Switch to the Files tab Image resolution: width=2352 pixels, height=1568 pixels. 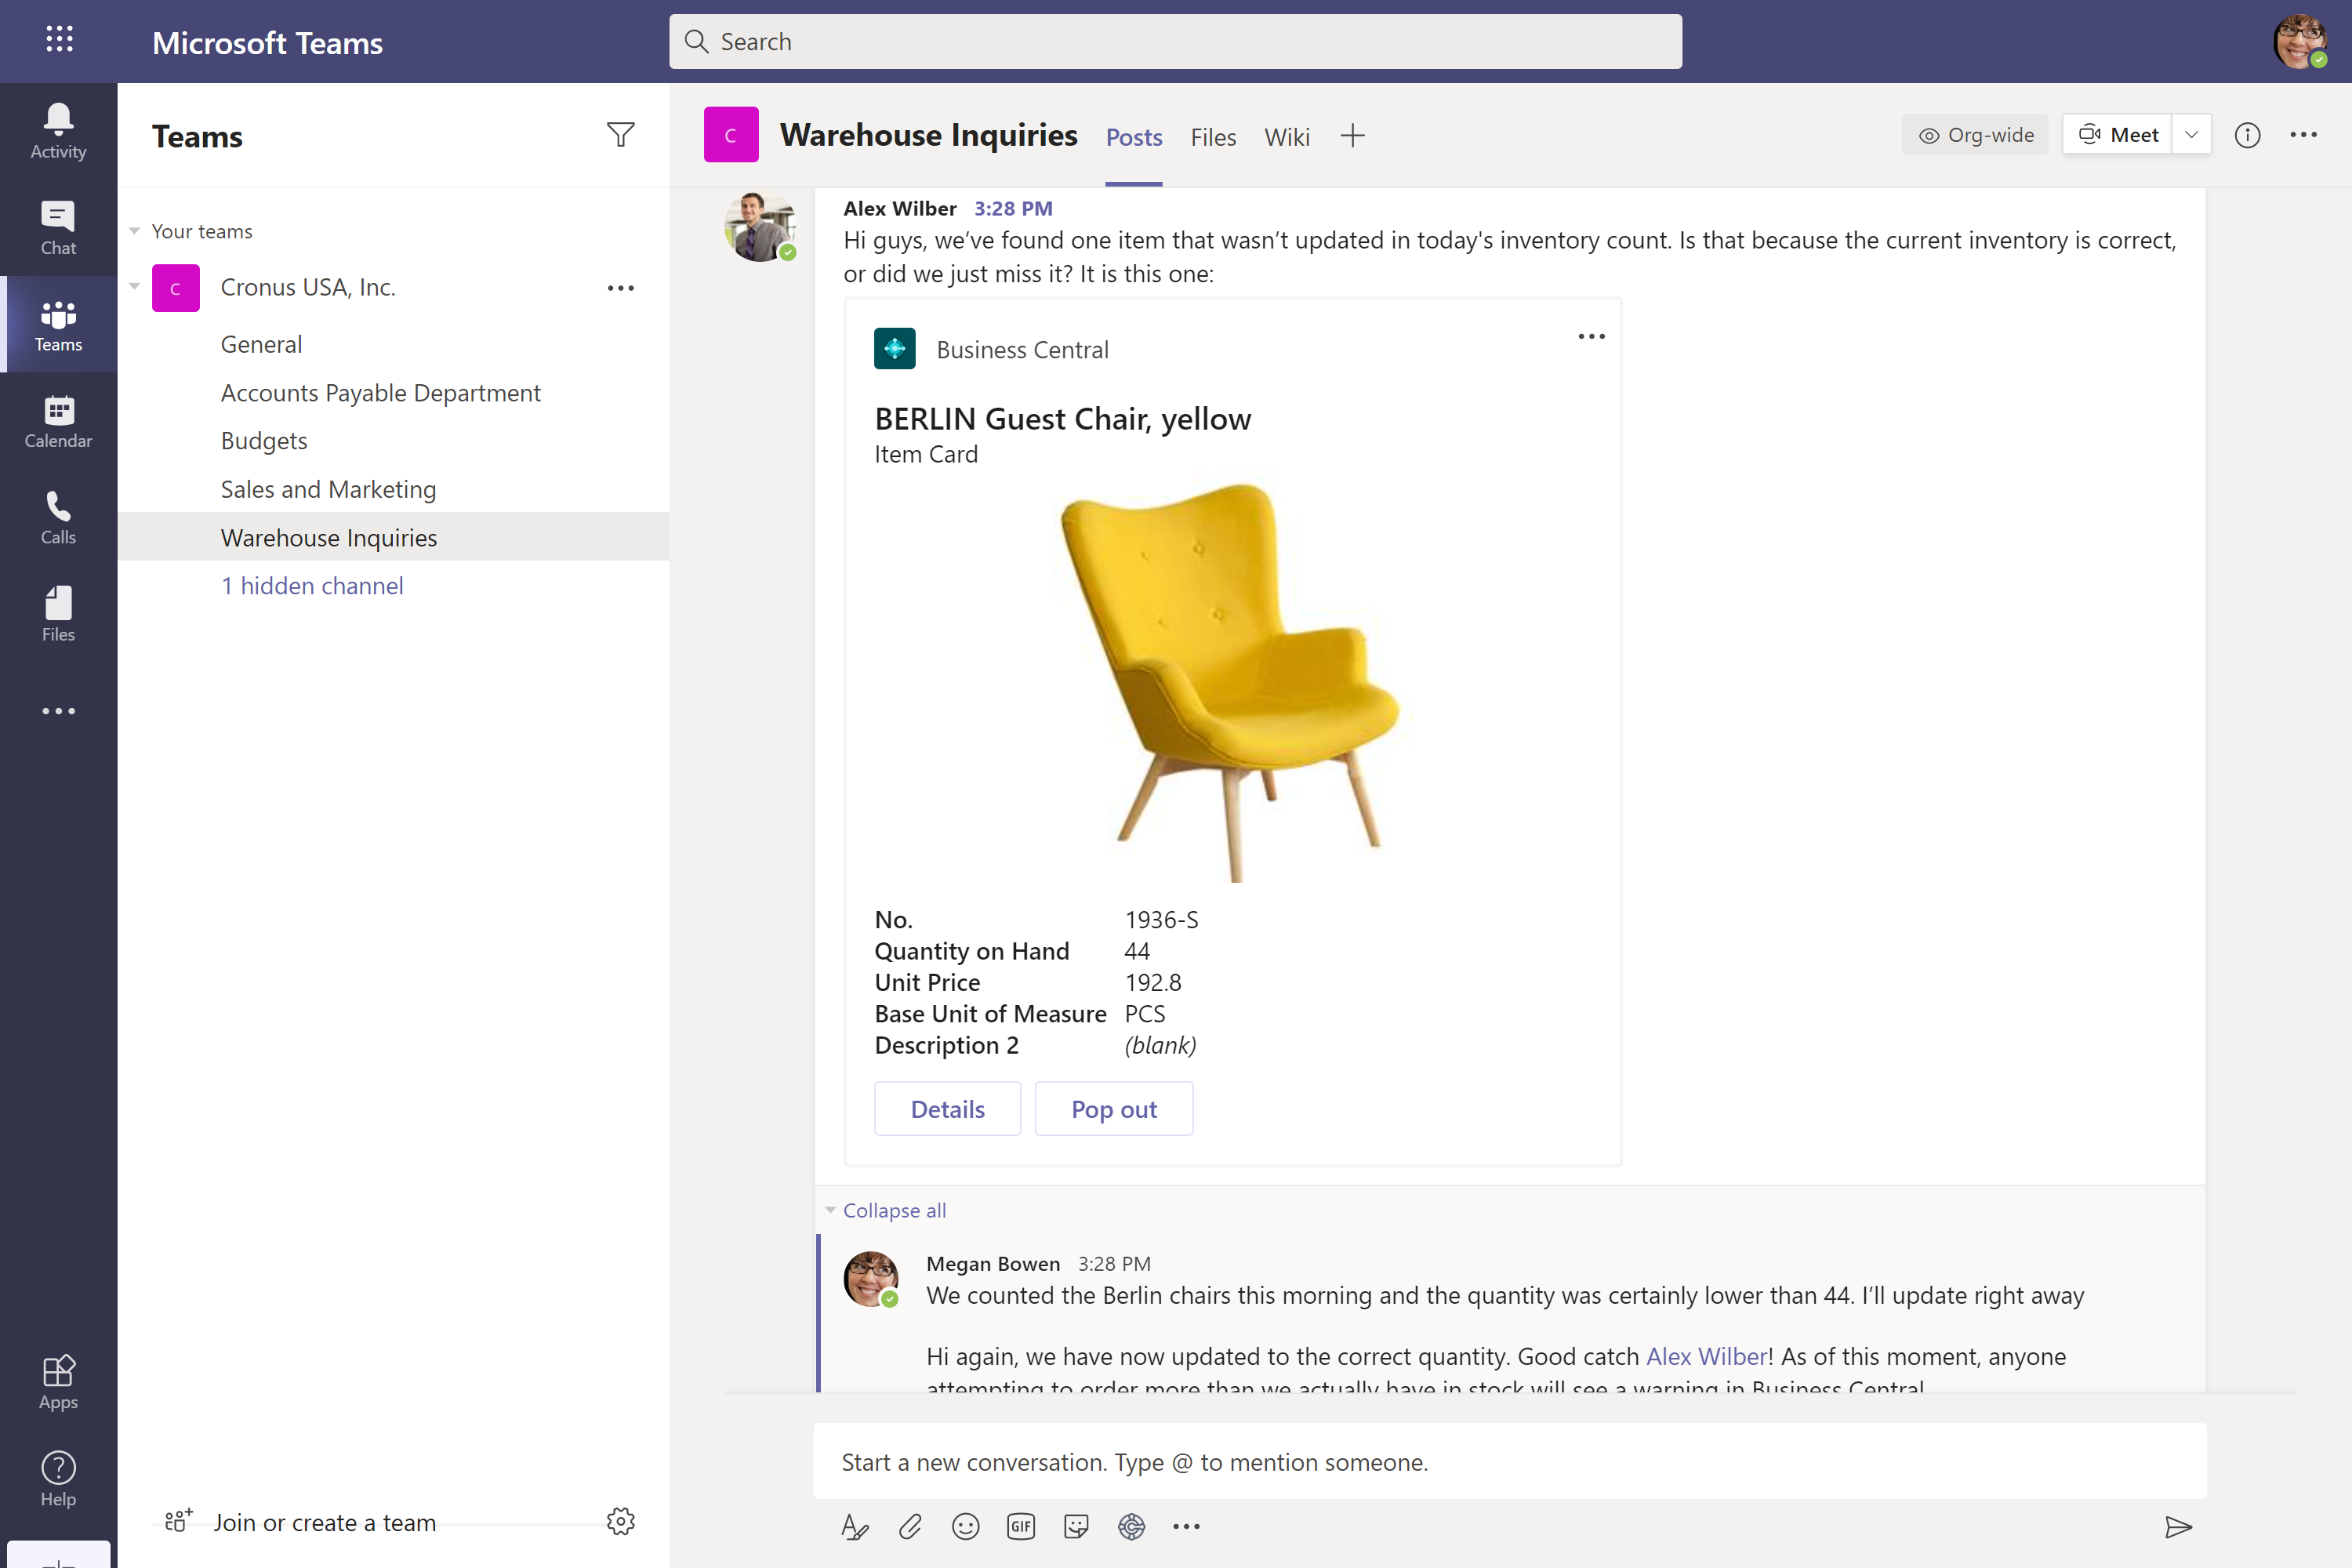click(x=1214, y=136)
